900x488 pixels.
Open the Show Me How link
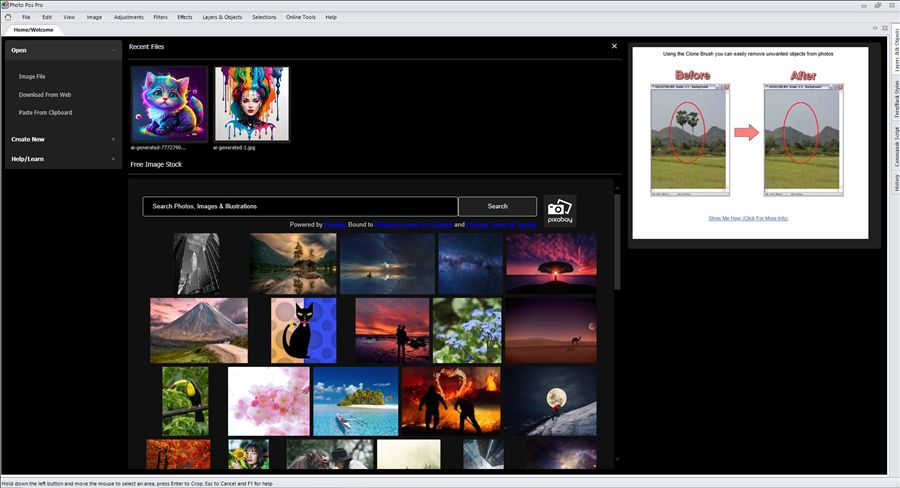[748, 217]
